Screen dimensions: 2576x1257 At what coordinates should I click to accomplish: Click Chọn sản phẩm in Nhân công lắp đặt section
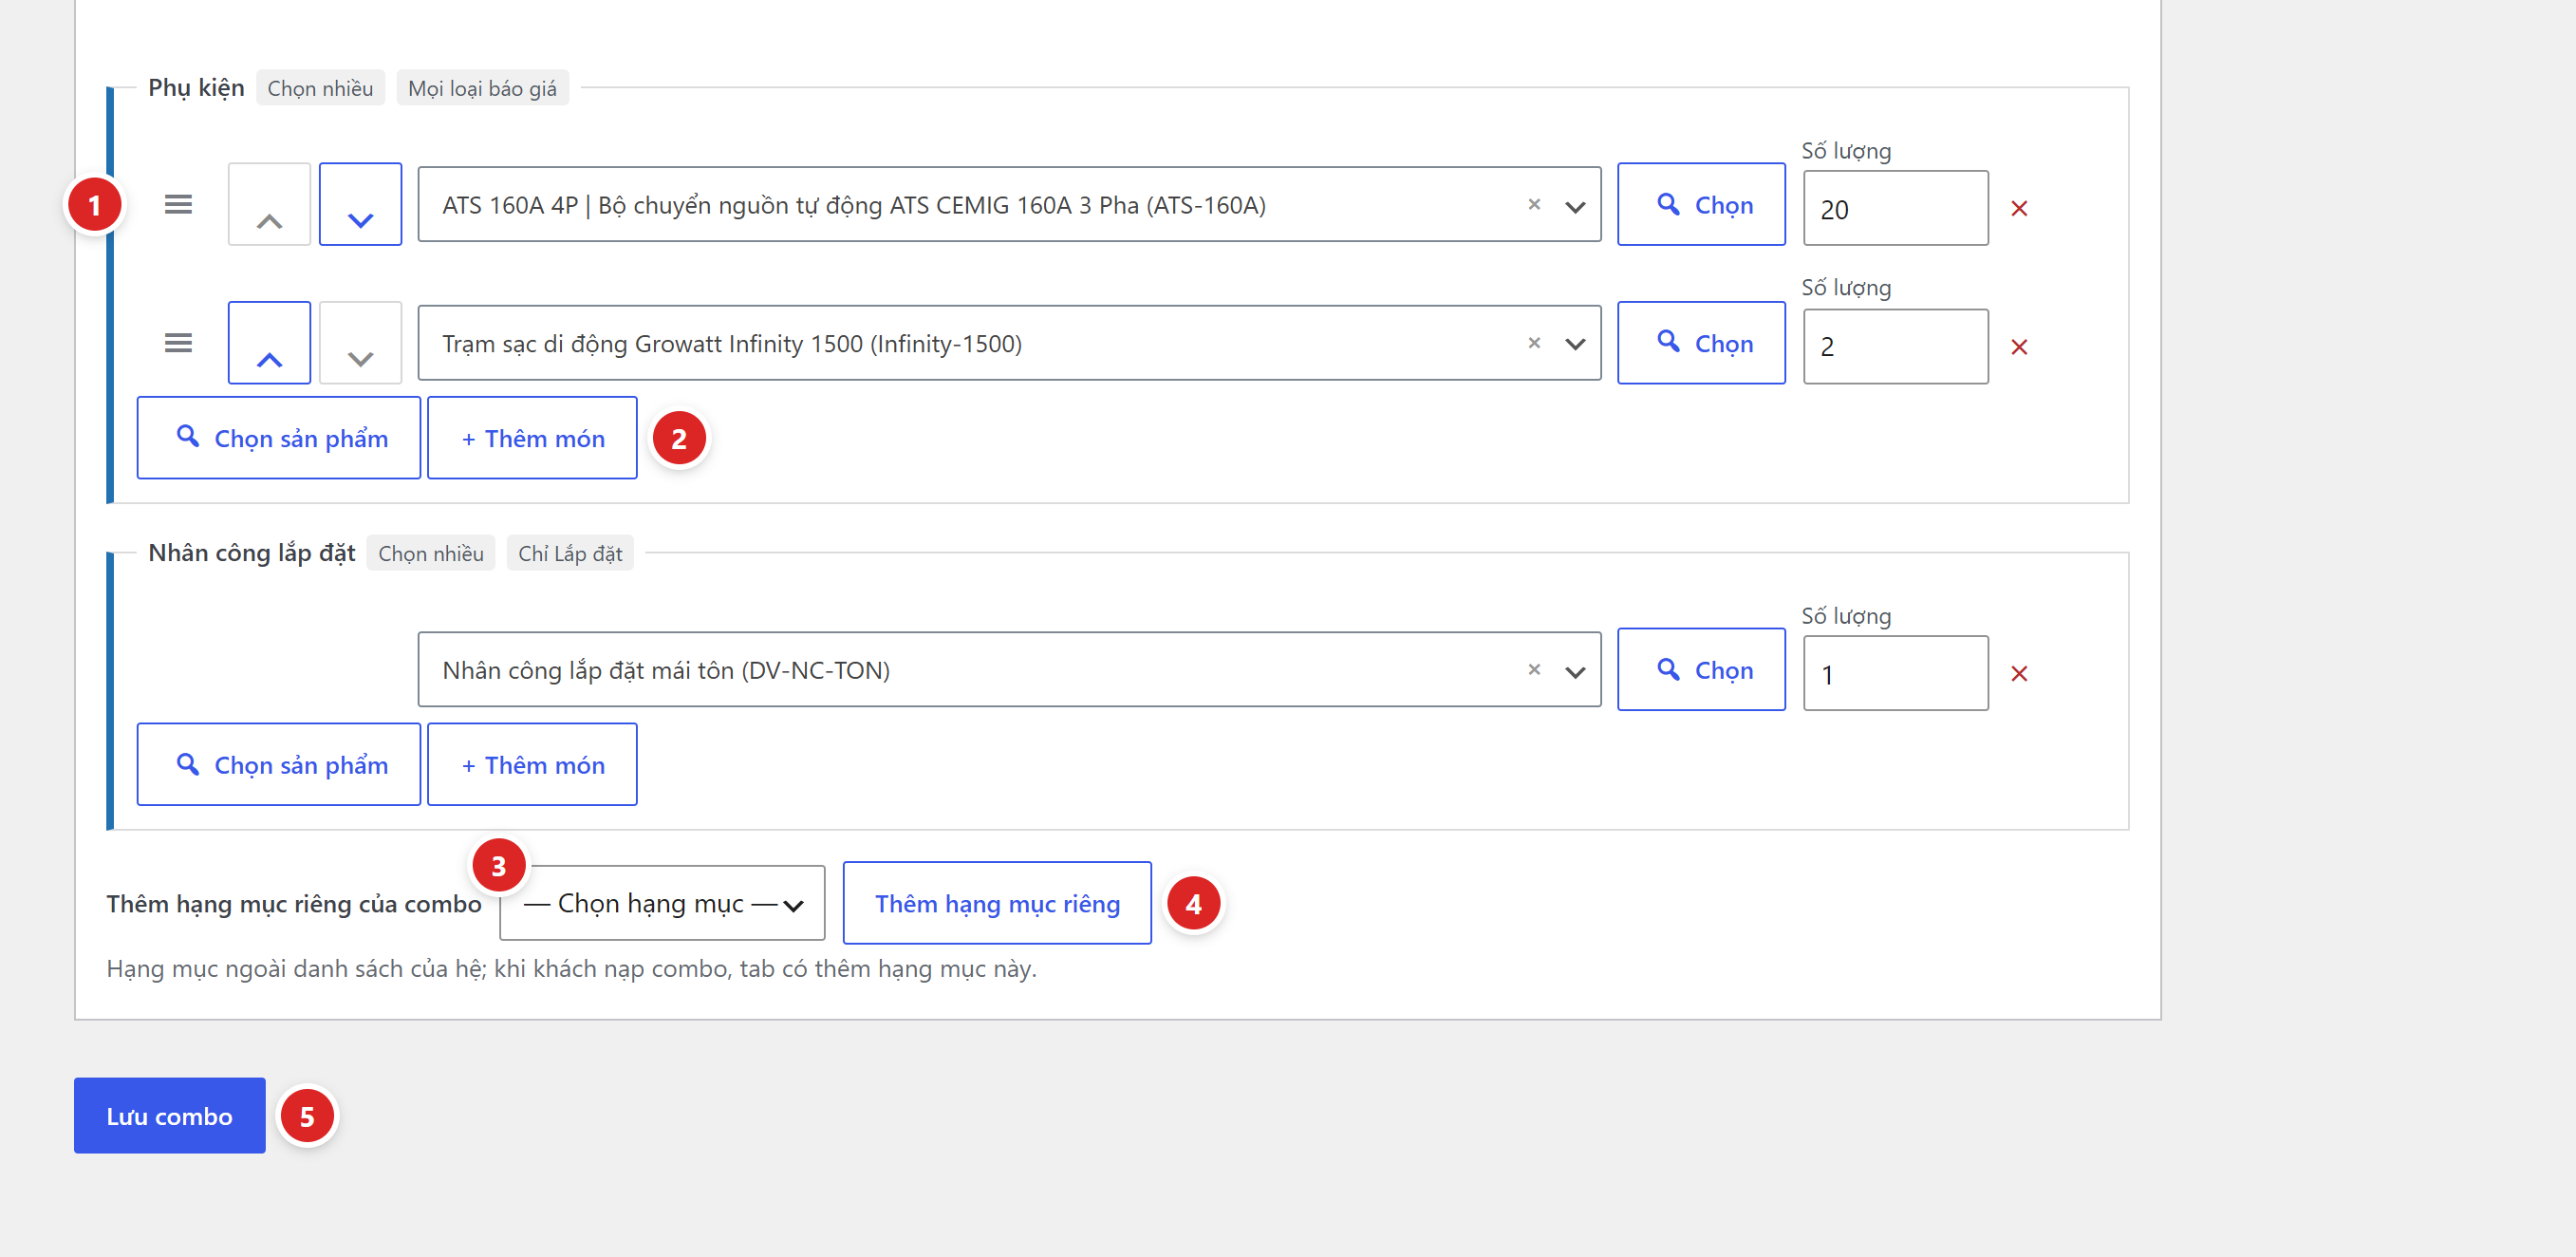[279, 764]
